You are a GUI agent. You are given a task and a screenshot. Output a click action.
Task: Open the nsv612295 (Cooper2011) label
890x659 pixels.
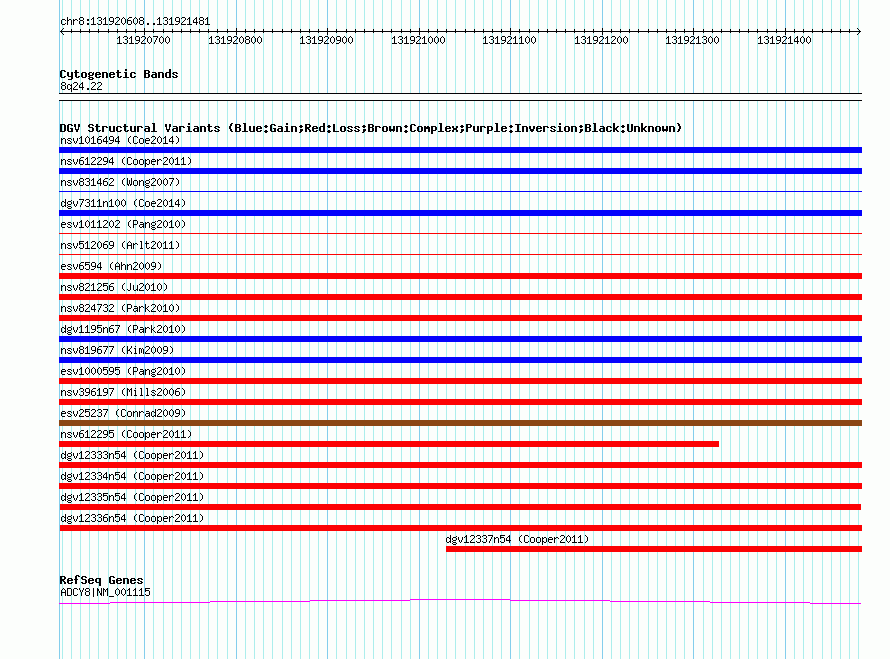(126, 434)
